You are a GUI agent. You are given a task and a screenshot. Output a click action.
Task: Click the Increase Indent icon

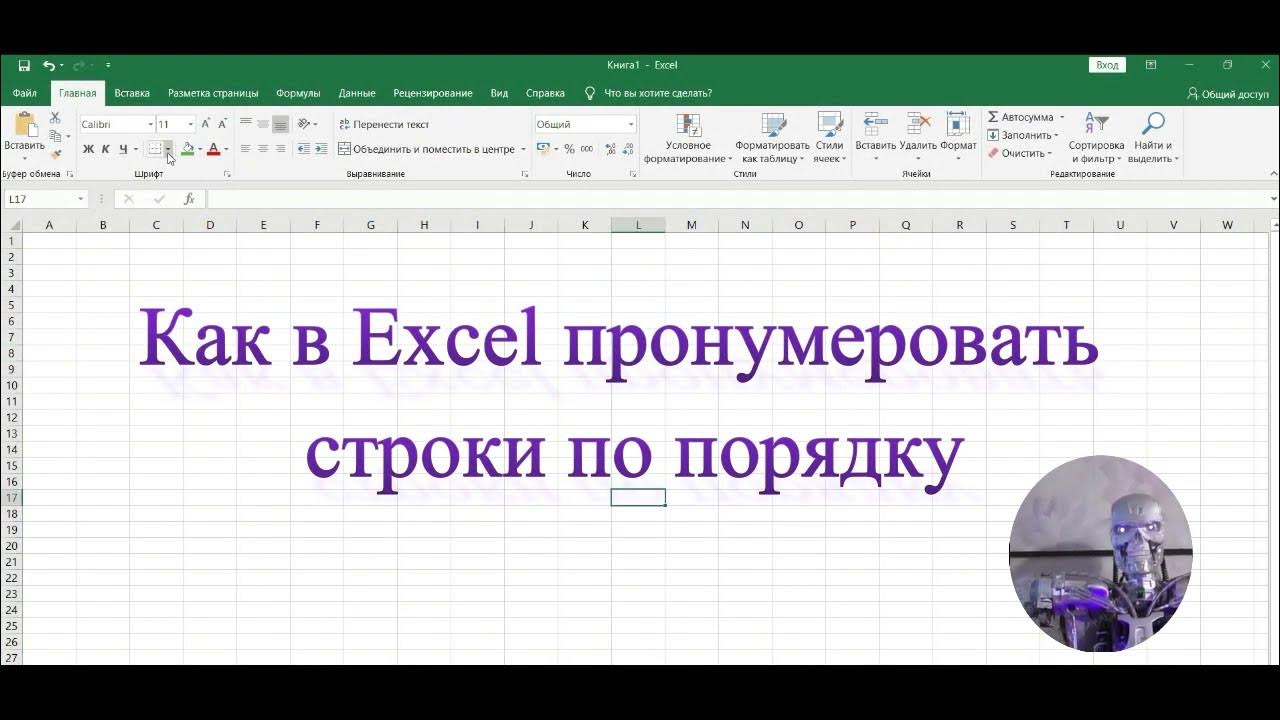(321, 149)
